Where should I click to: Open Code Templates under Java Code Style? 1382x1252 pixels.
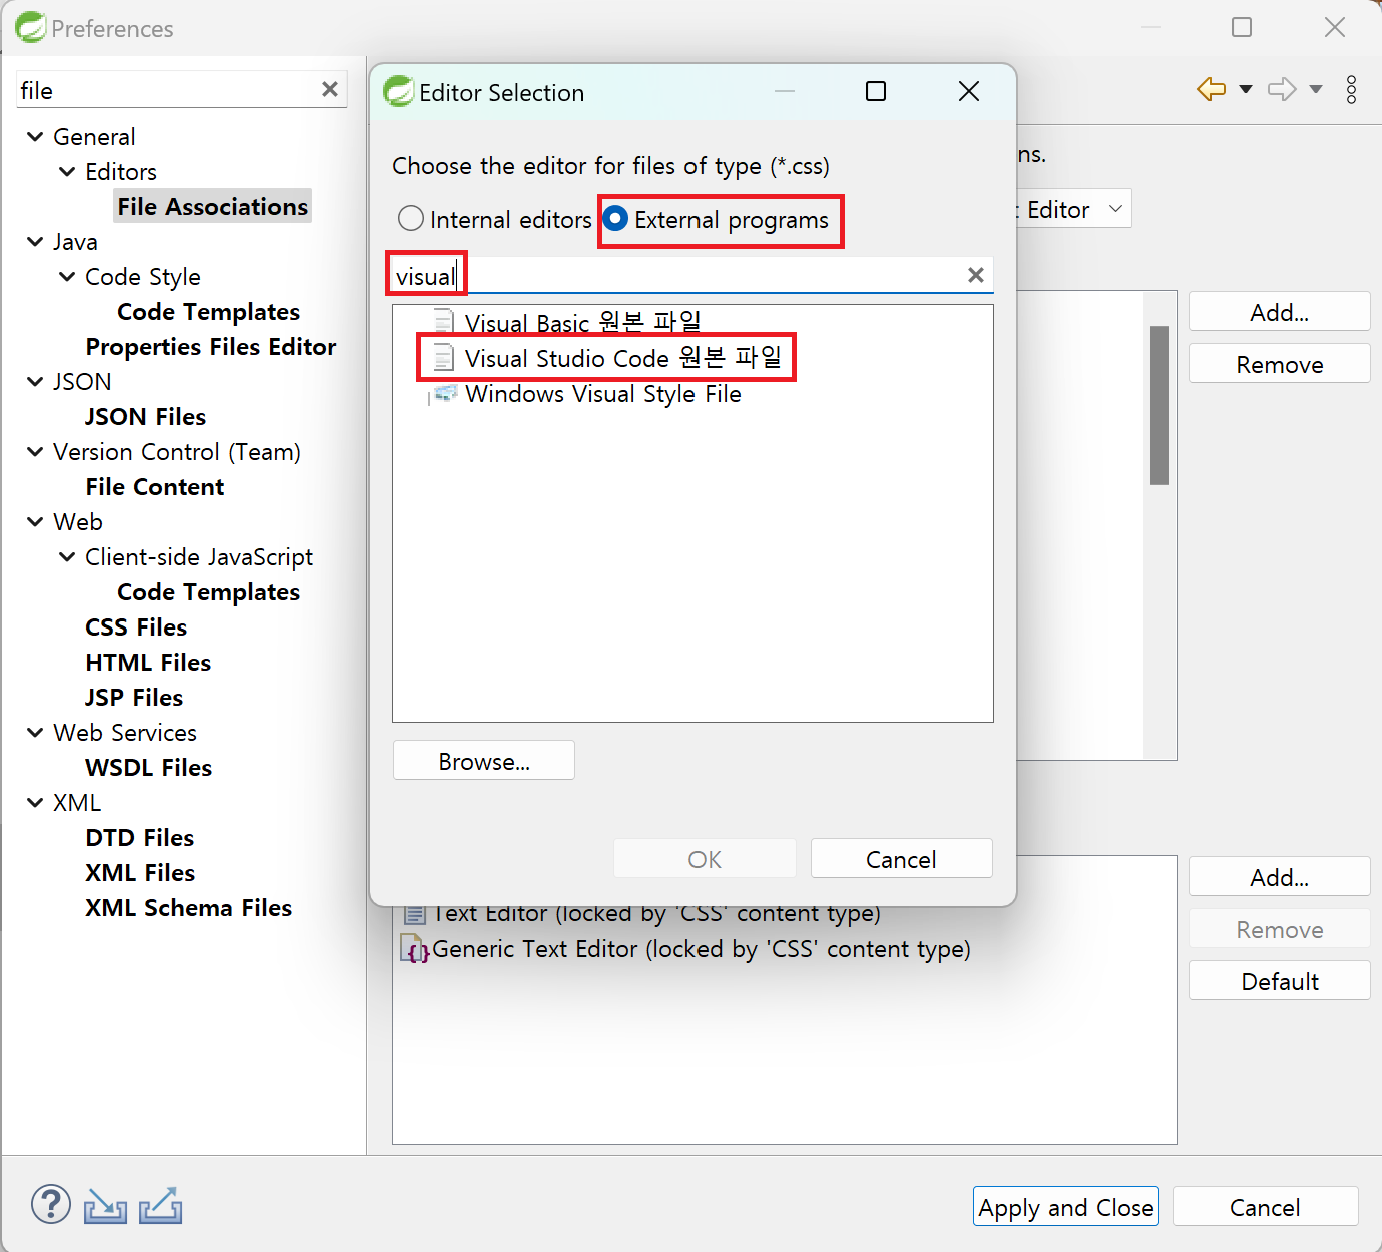click(208, 311)
